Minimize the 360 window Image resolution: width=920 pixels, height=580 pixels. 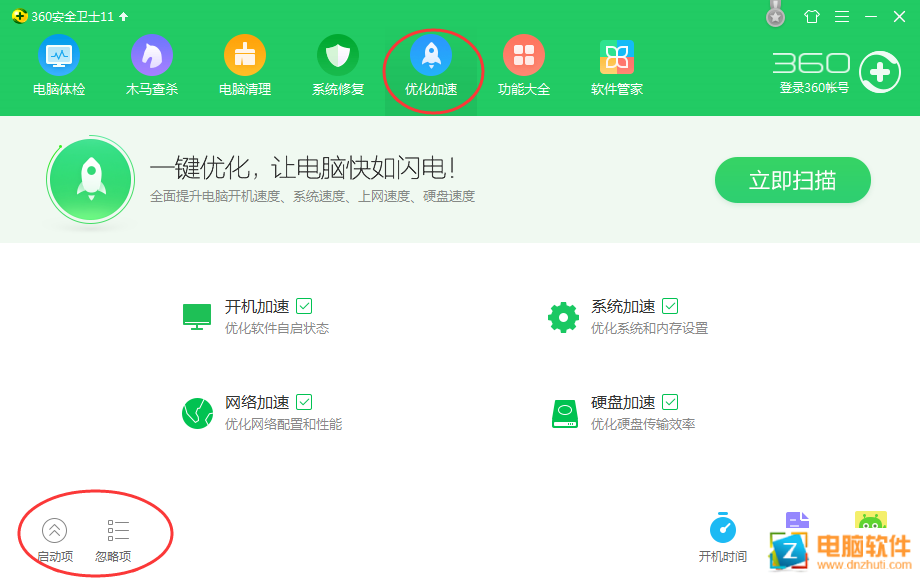click(x=871, y=16)
